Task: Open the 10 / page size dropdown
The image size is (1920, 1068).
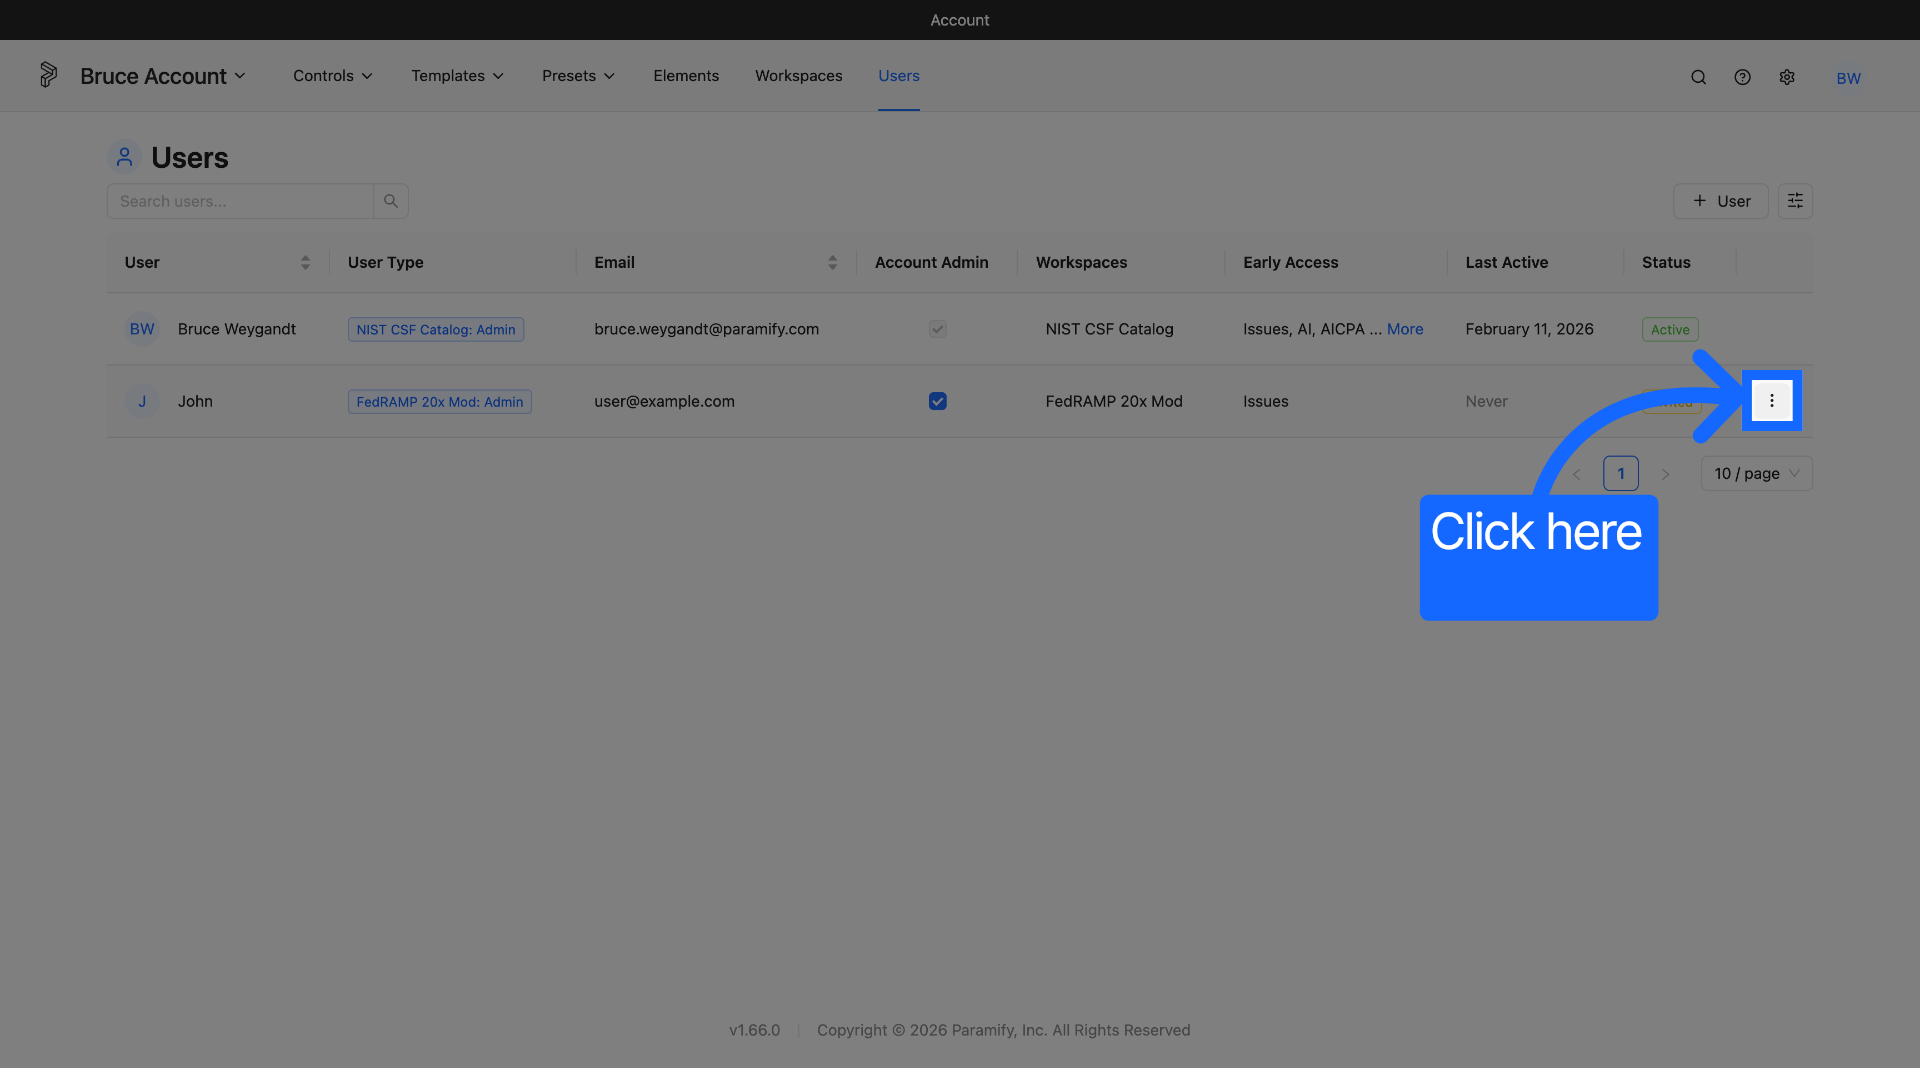Action: [1756, 474]
